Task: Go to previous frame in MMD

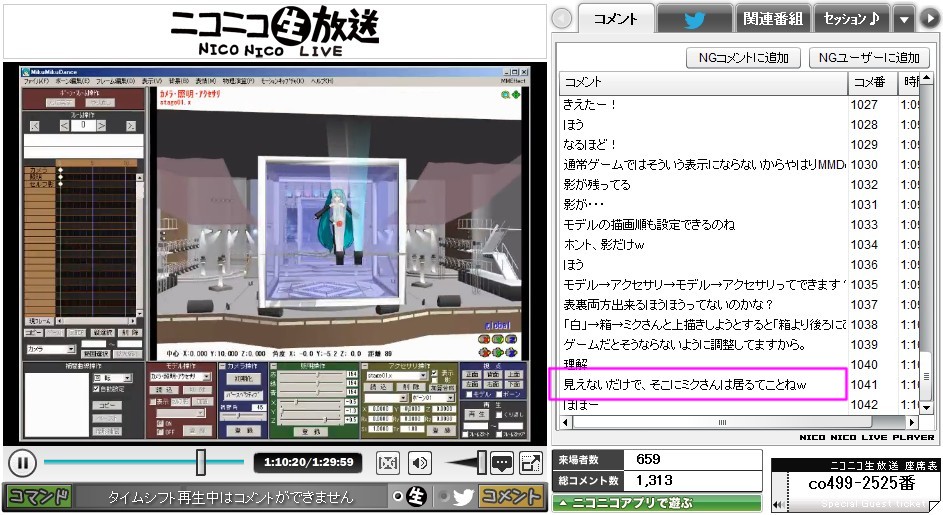Action: [x=64, y=126]
